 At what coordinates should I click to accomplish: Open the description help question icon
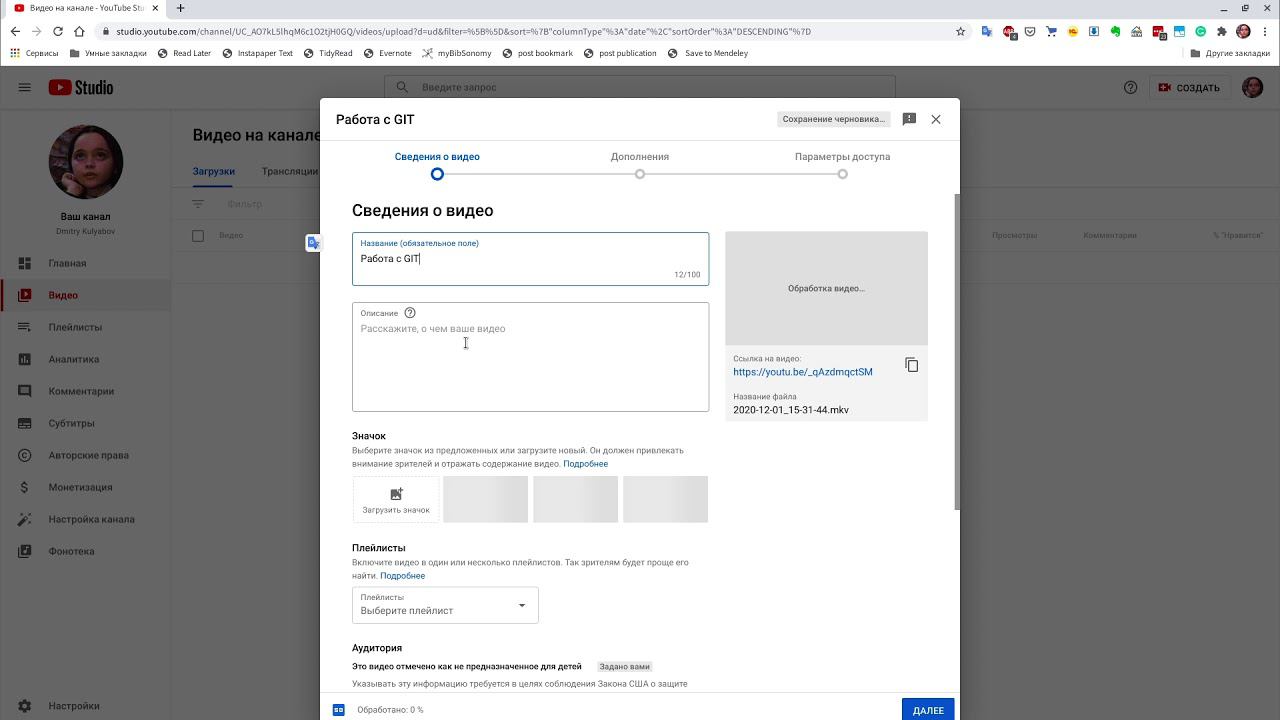tap(410, 313)
